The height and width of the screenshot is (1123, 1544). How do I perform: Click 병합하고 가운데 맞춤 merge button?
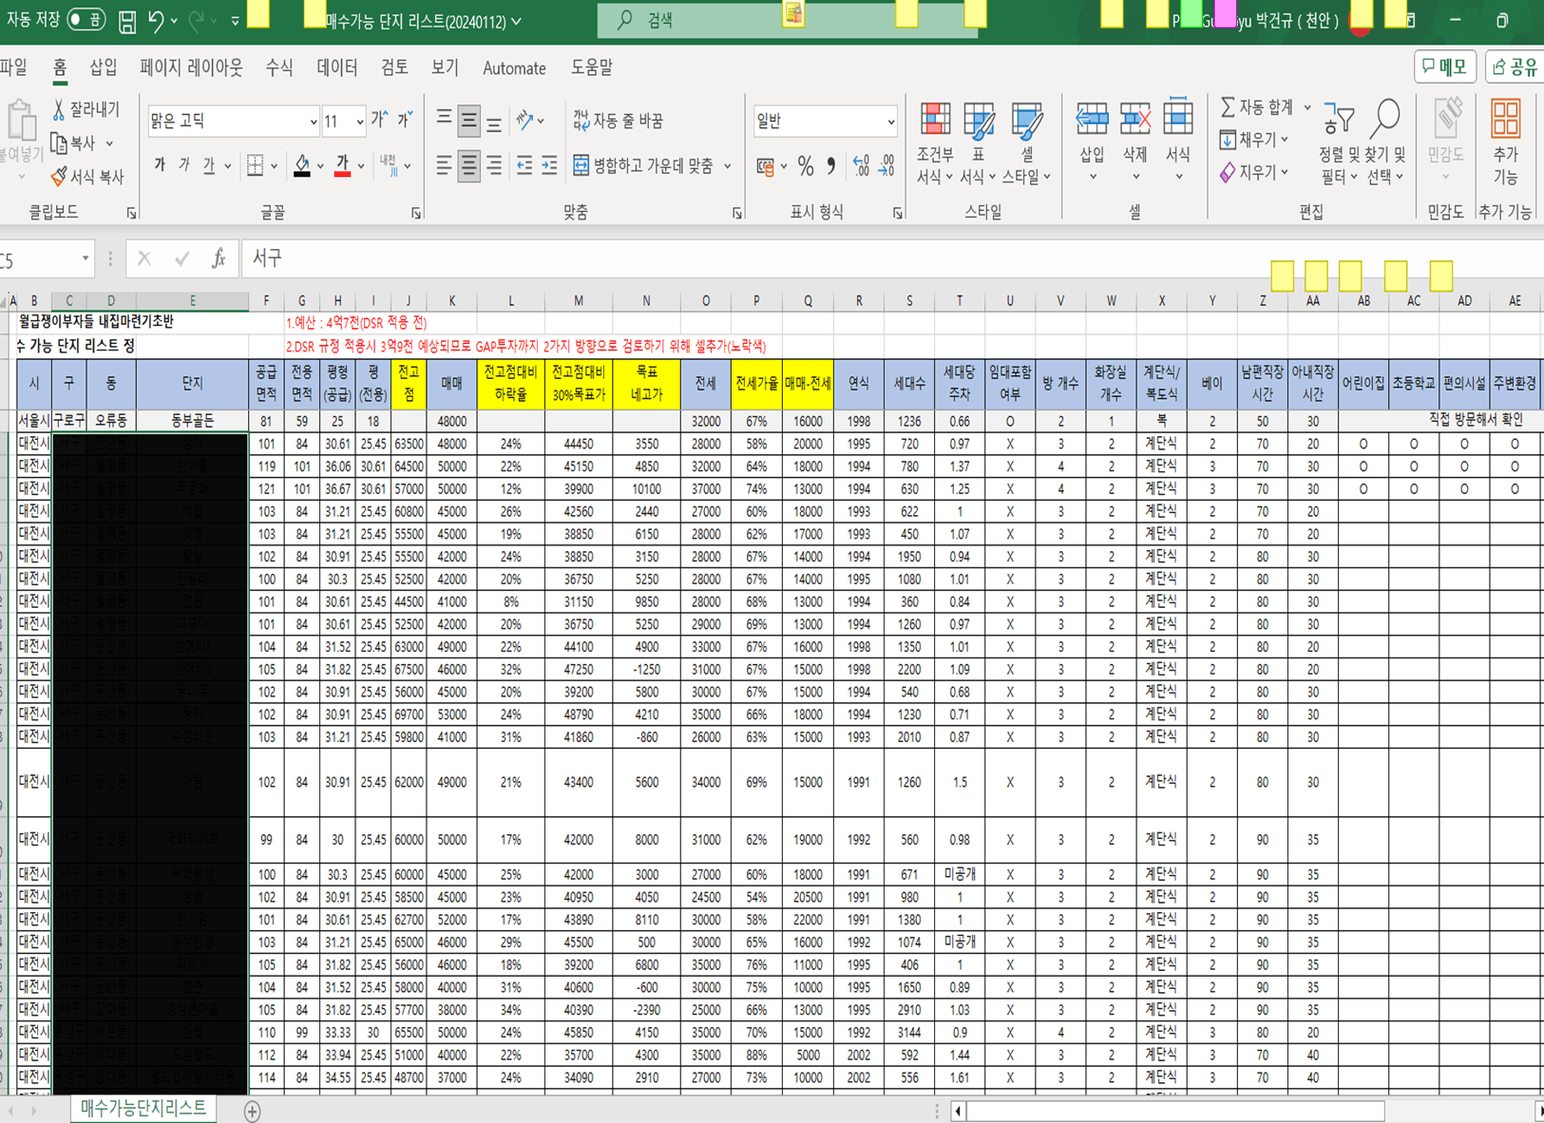click(643, 166)
